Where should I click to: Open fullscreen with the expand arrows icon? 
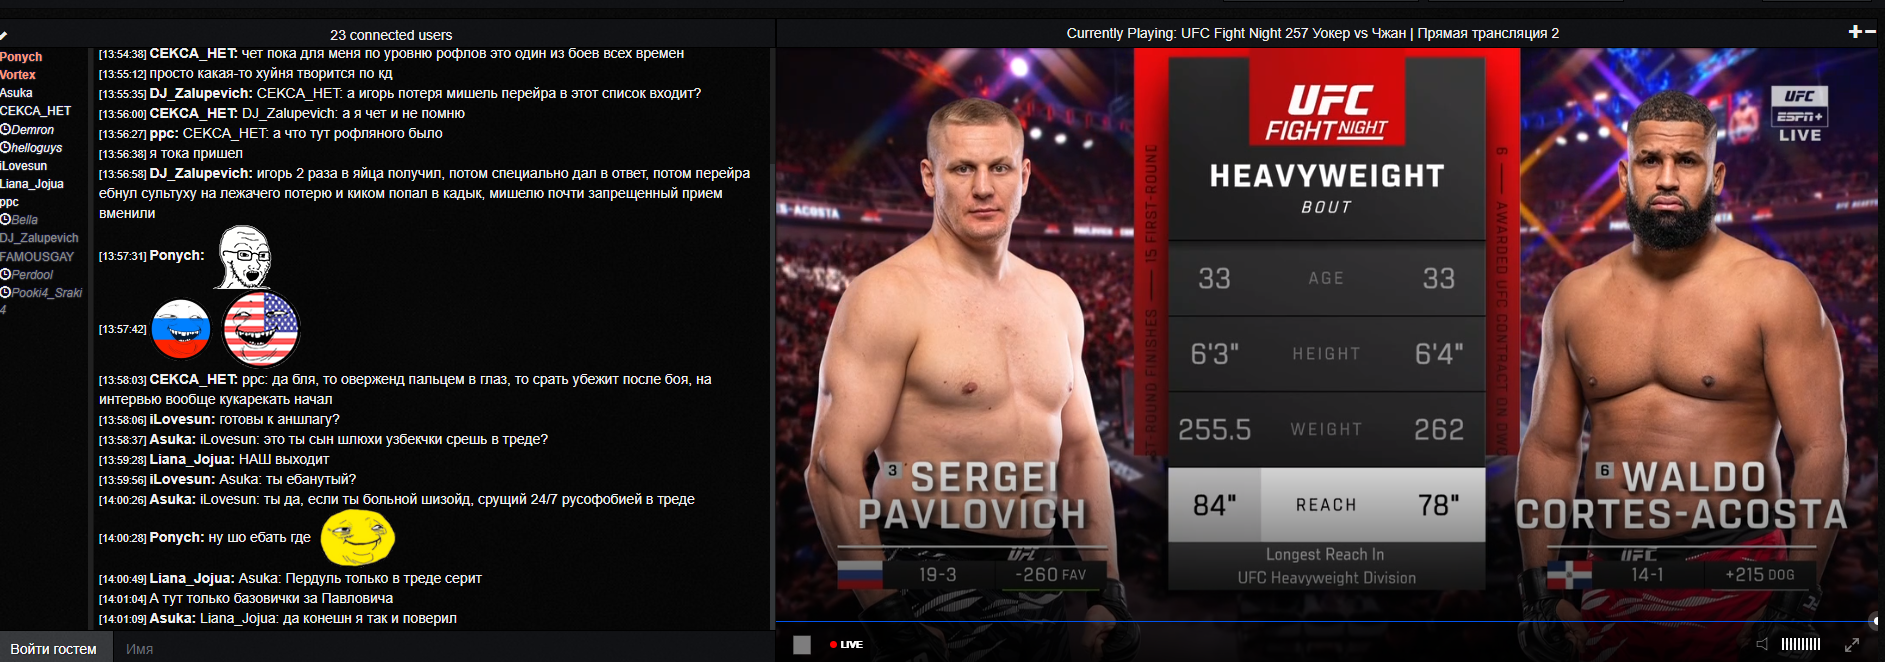tap(1852, 645)
